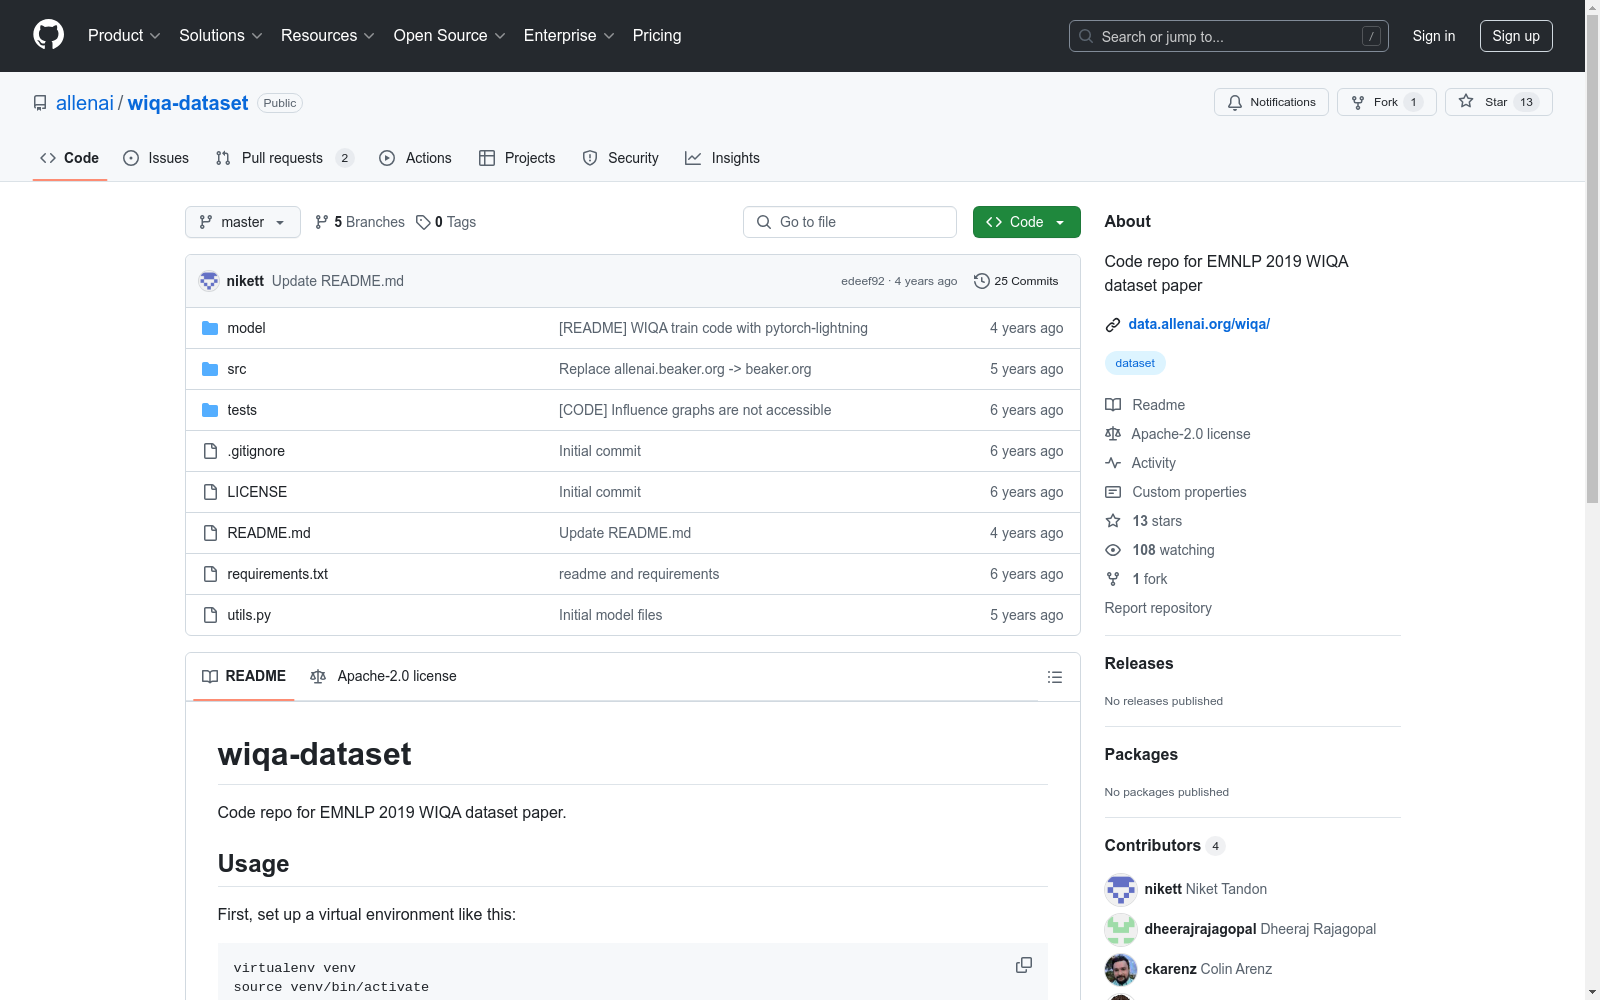1600x1000 pixels.
Task: Click the watching eye icon
Action: (x=1113, y=550)
